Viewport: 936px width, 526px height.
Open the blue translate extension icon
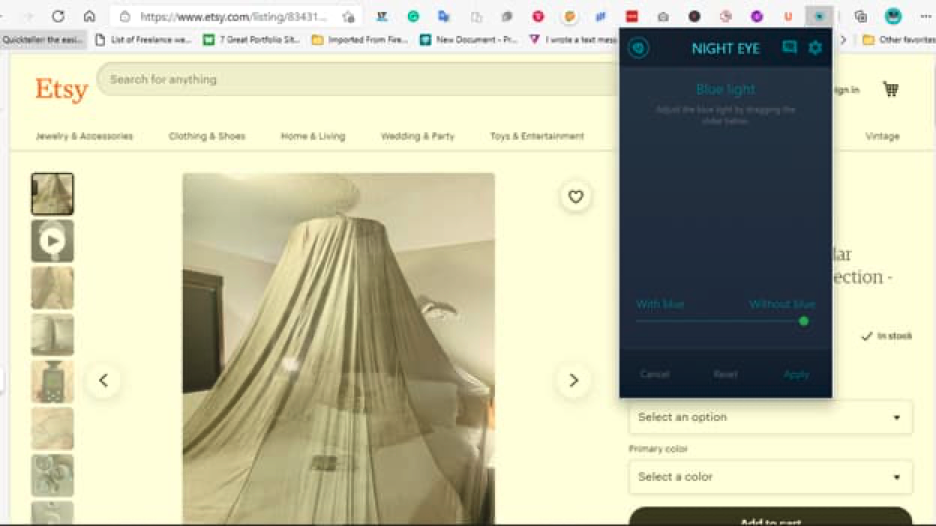point(444,17)
